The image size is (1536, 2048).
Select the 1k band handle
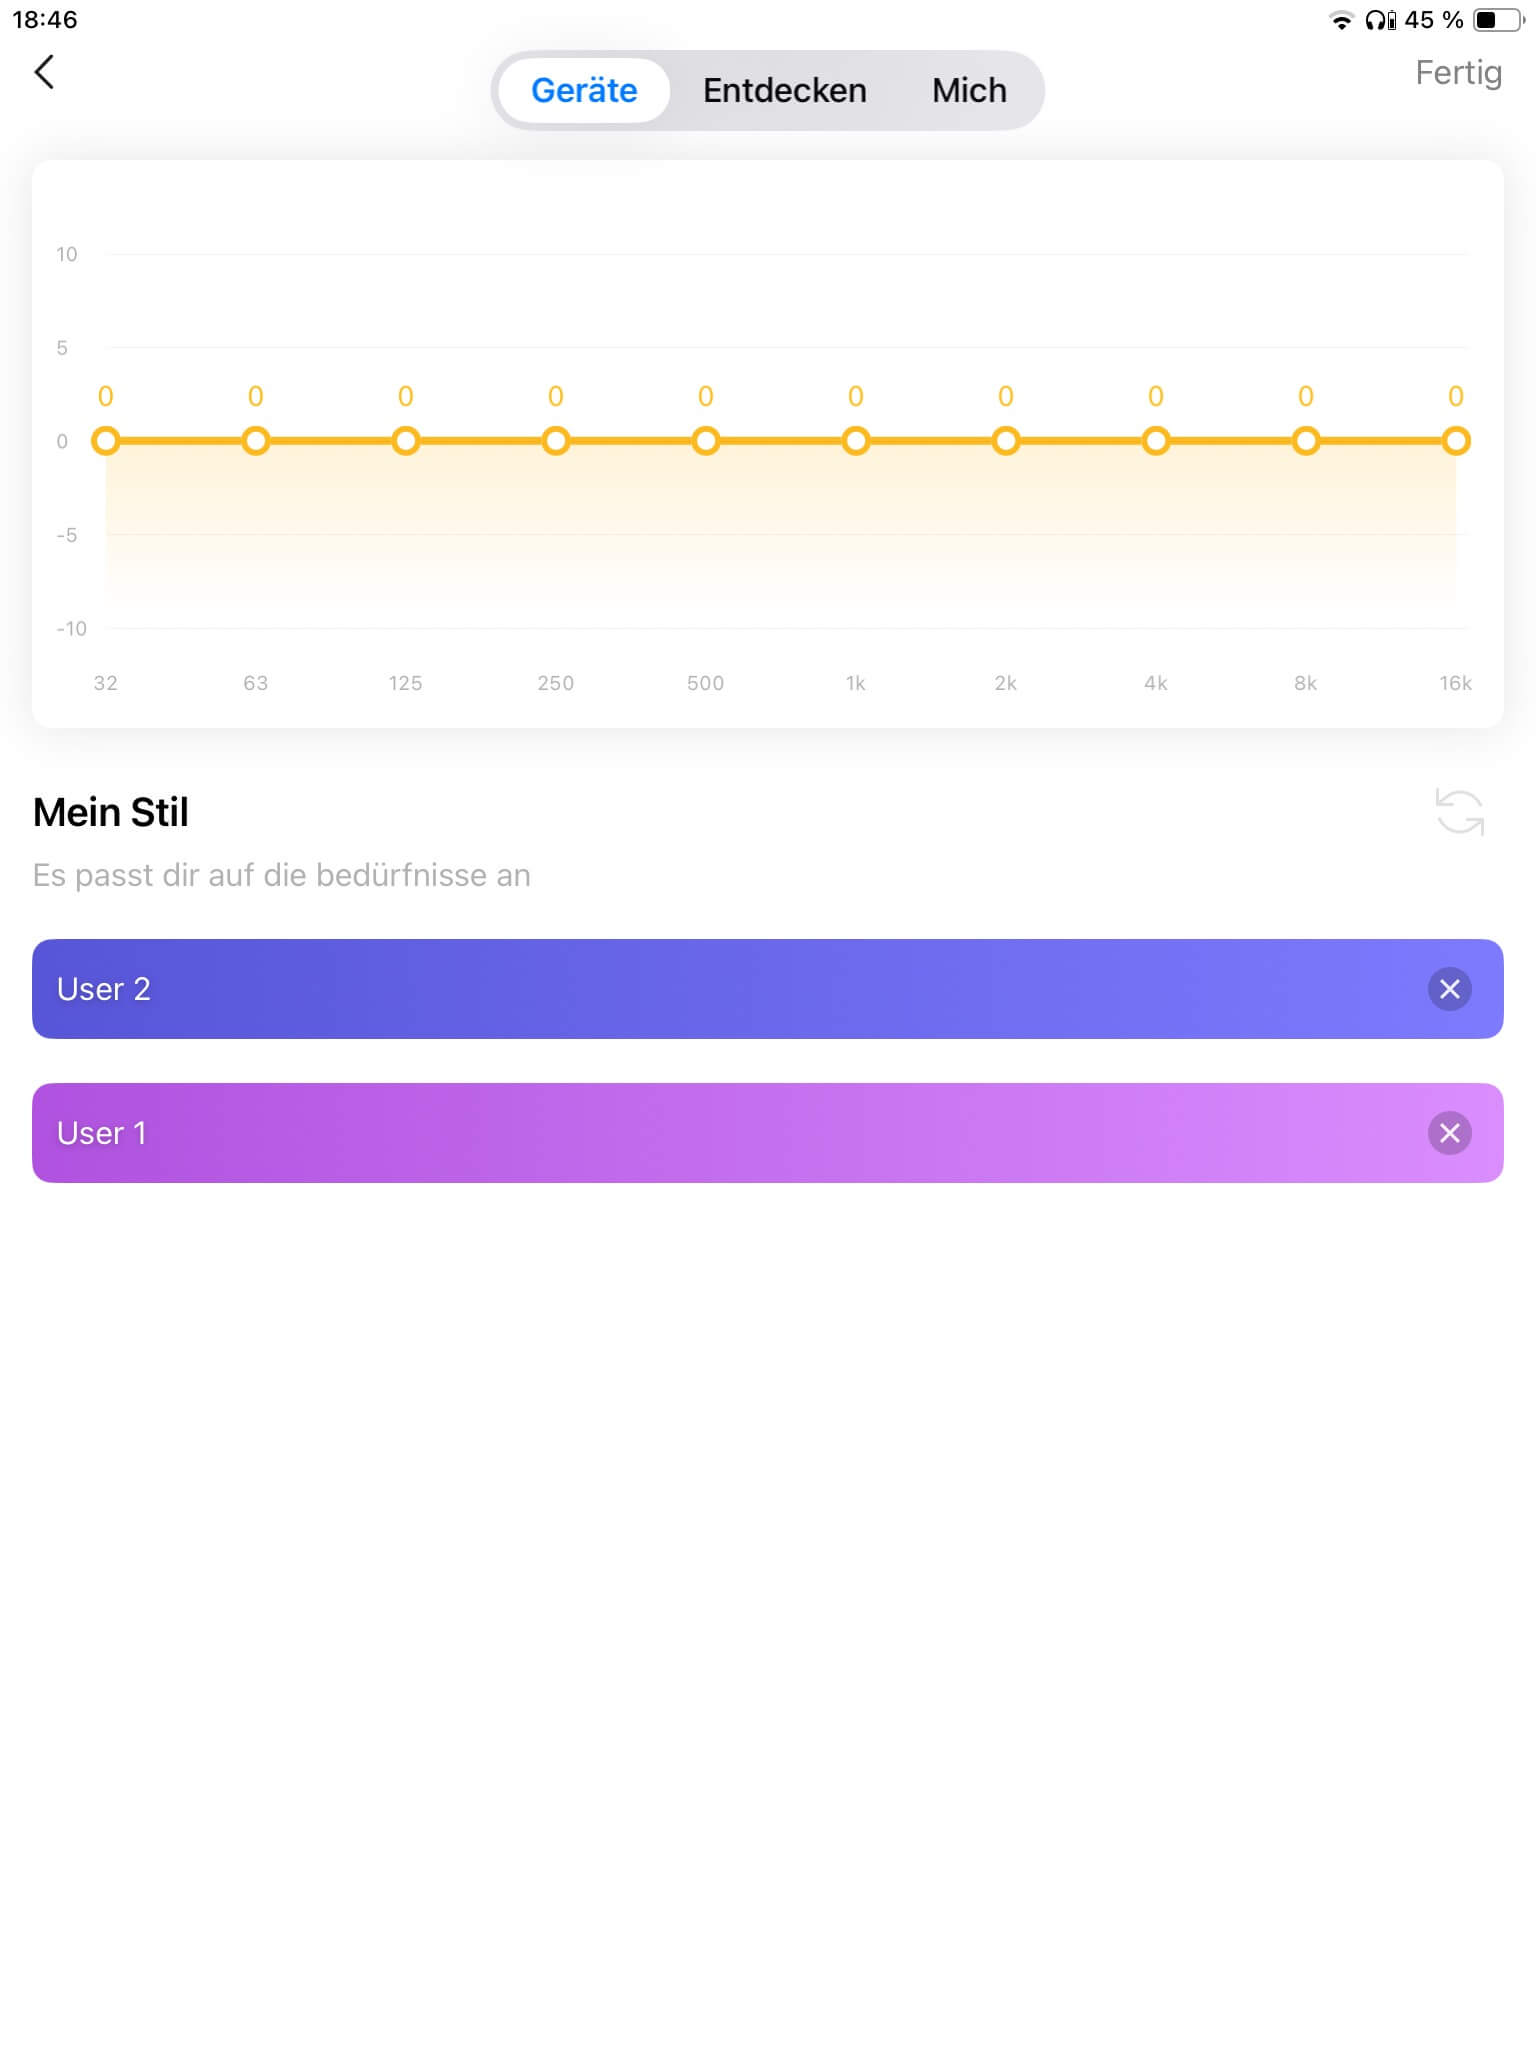pos(856,441)
